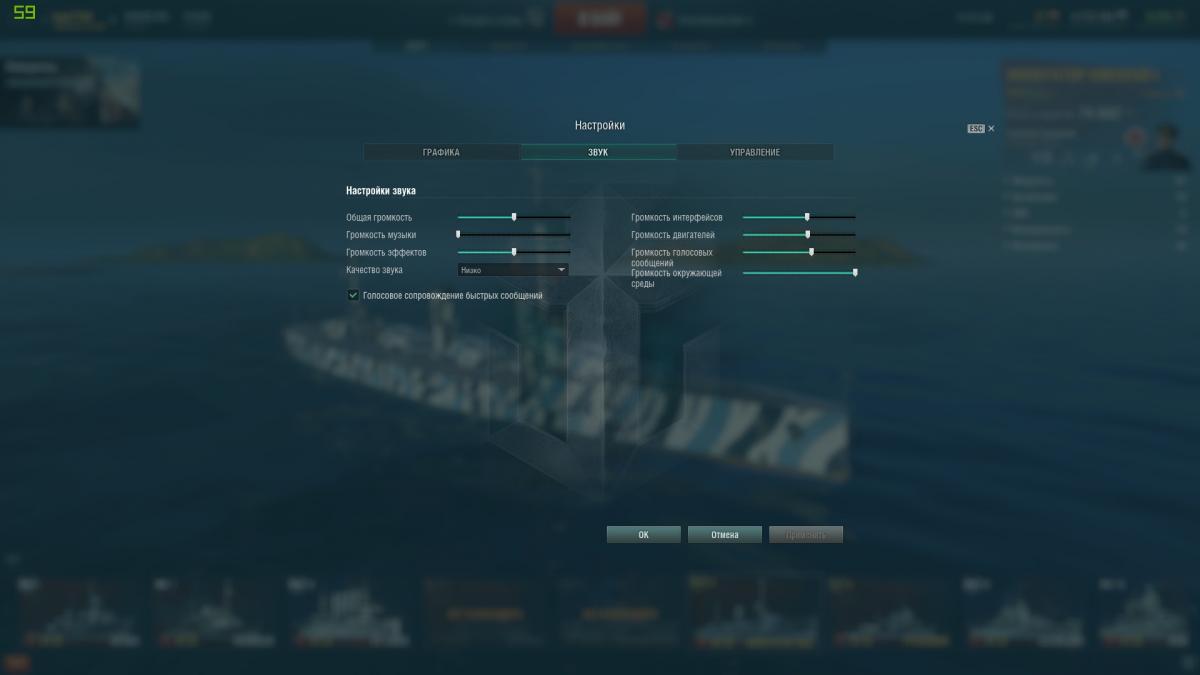This screenshot has width=1200, height=675.
Task: Click the Громкость музыки slider track
Action: [x=514, y=234]
